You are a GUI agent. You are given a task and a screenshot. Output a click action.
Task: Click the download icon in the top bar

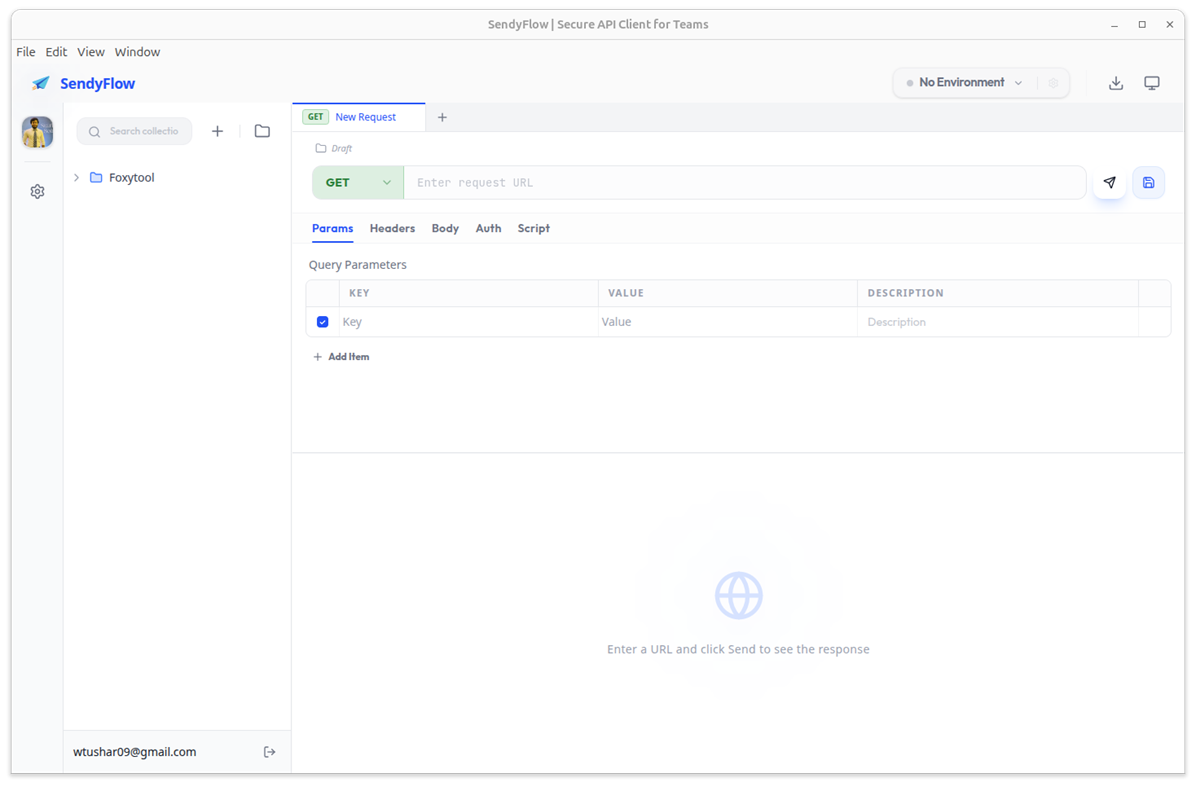tap(1116, 82)
